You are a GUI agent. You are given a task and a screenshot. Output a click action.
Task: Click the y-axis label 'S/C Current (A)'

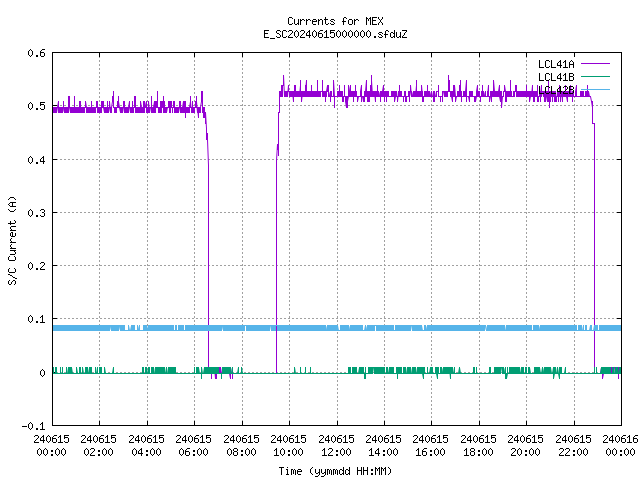tap(12, 240)
